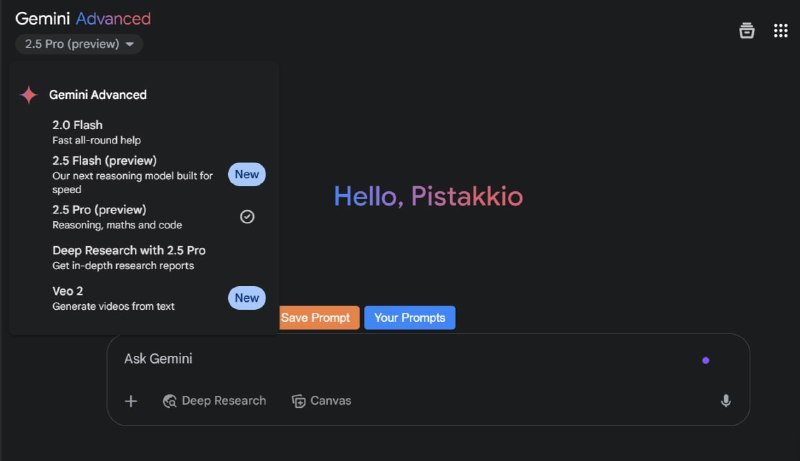Open the Google apps grid icon
Viewport: 800px width, 461px height.
[x=780, y=31]
